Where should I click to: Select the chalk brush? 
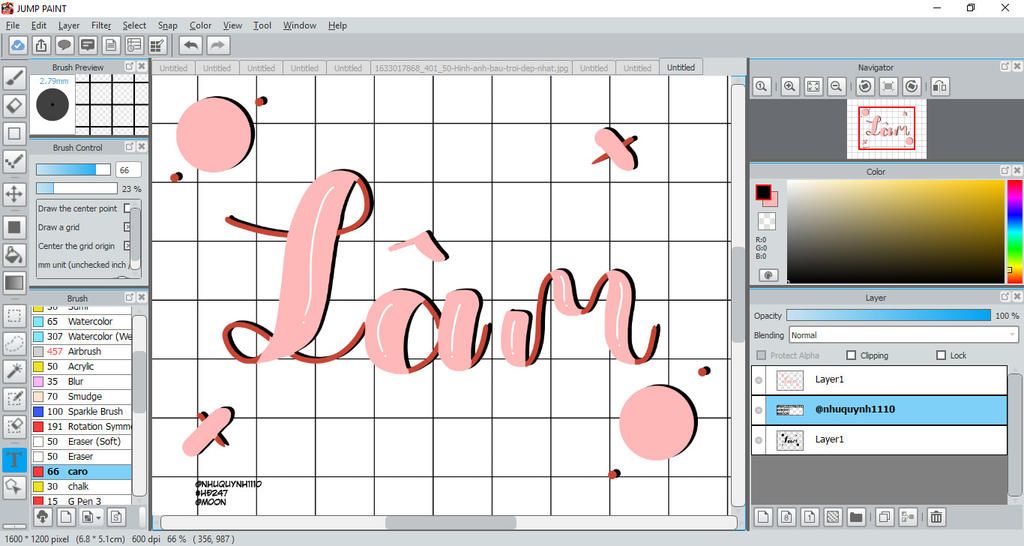click(82, 487)
